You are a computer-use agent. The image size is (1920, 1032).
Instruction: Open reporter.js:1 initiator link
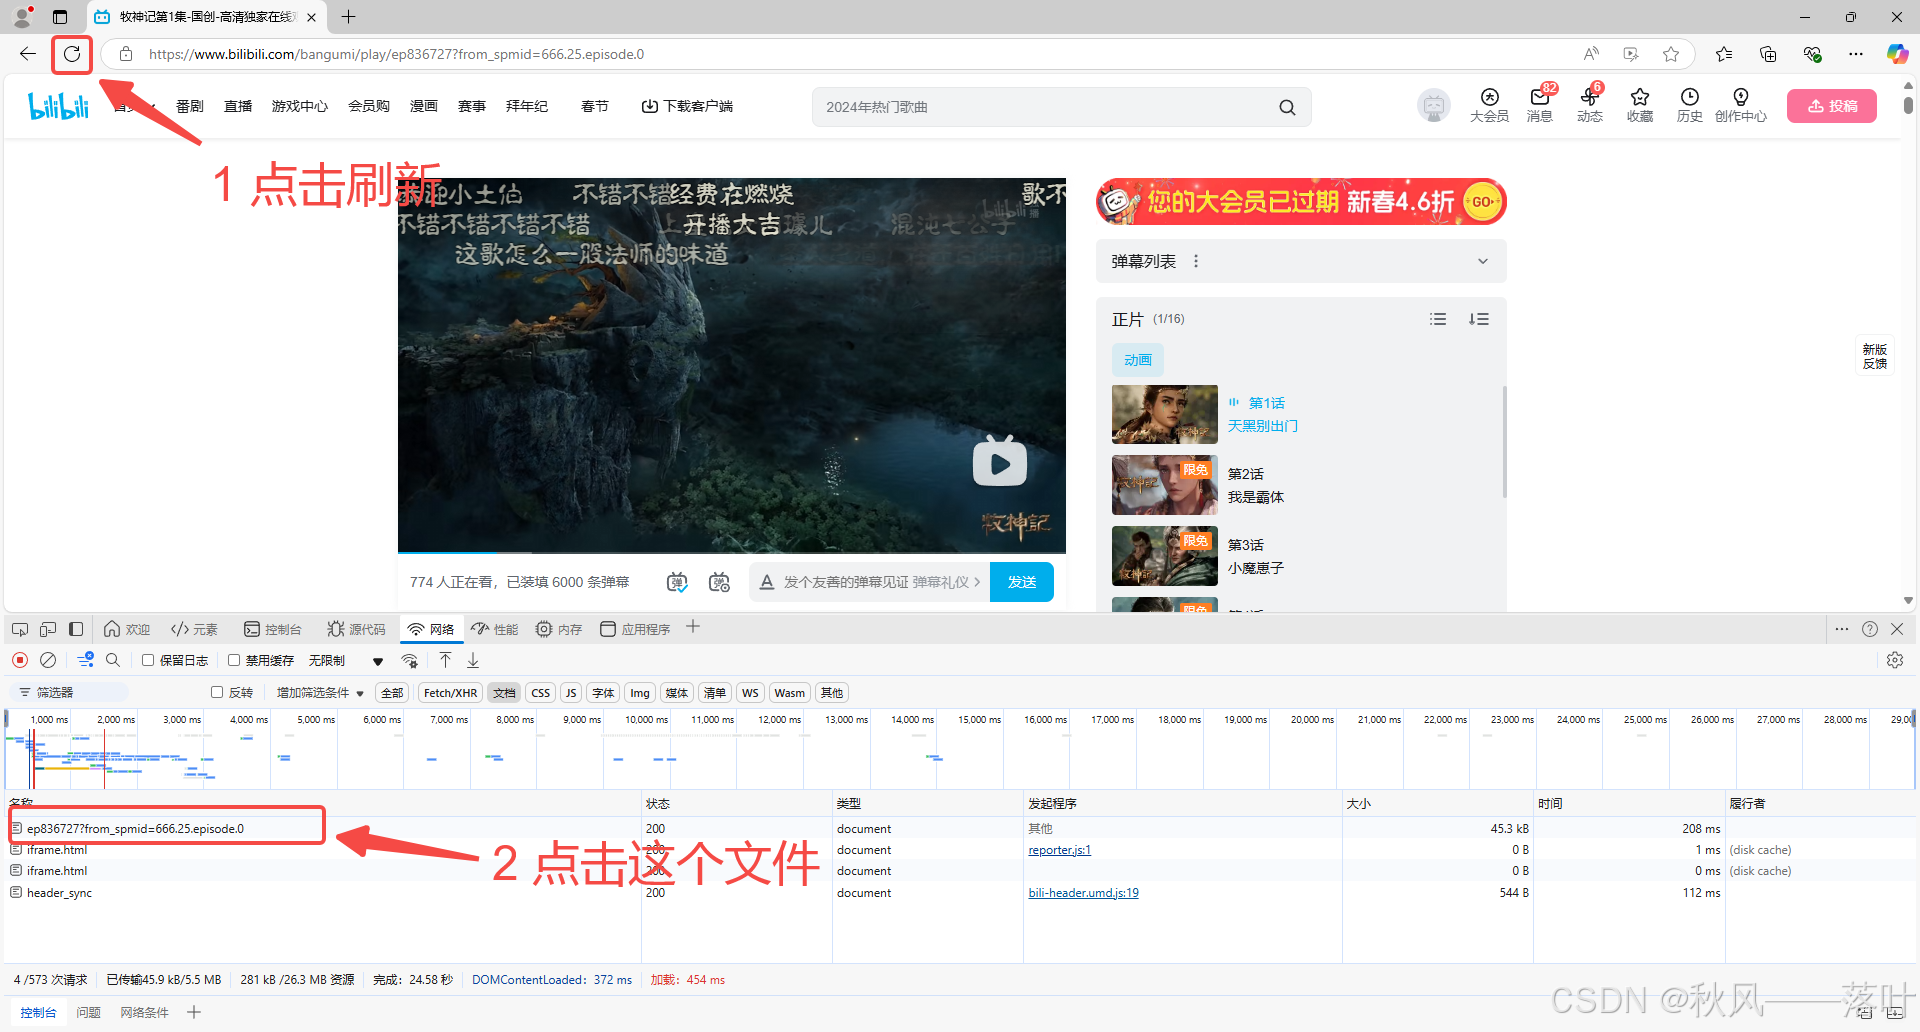click(1060, 850)
